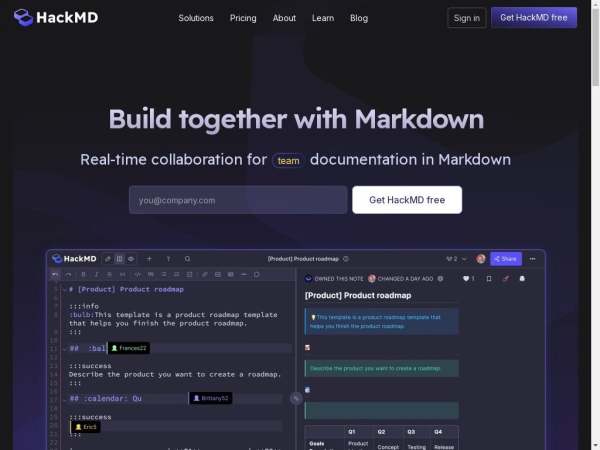Click the note title in editor top bar
Viewport: 600px width, 450px height.
[303, 259]
